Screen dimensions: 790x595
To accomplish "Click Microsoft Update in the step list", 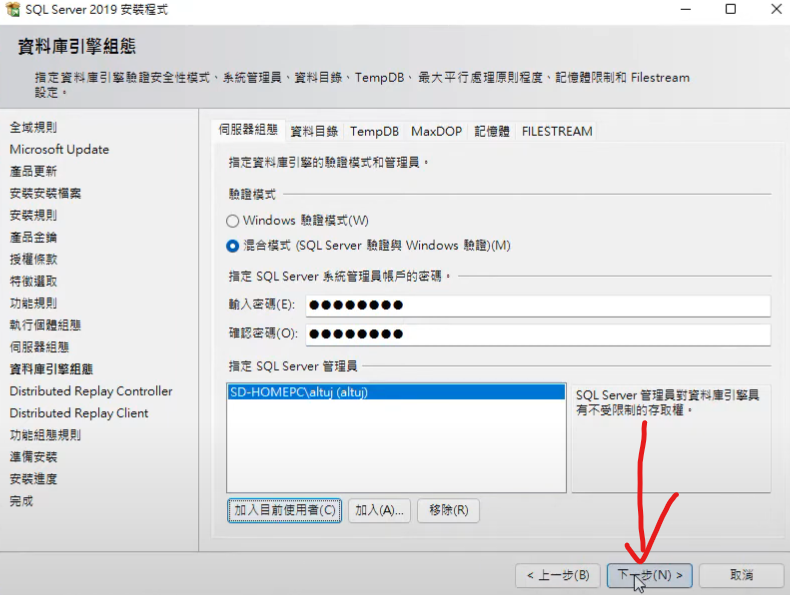I will click(59, 150).
